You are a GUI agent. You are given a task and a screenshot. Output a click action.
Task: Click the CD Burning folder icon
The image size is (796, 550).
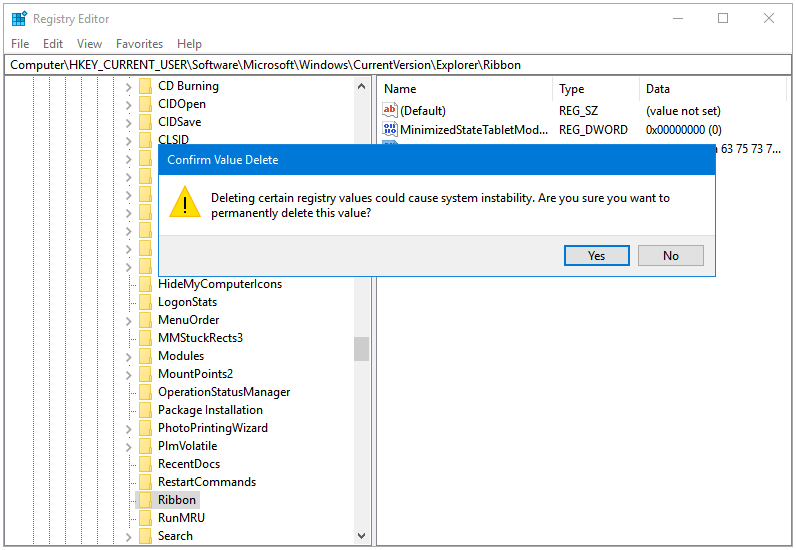coord(145,86)
